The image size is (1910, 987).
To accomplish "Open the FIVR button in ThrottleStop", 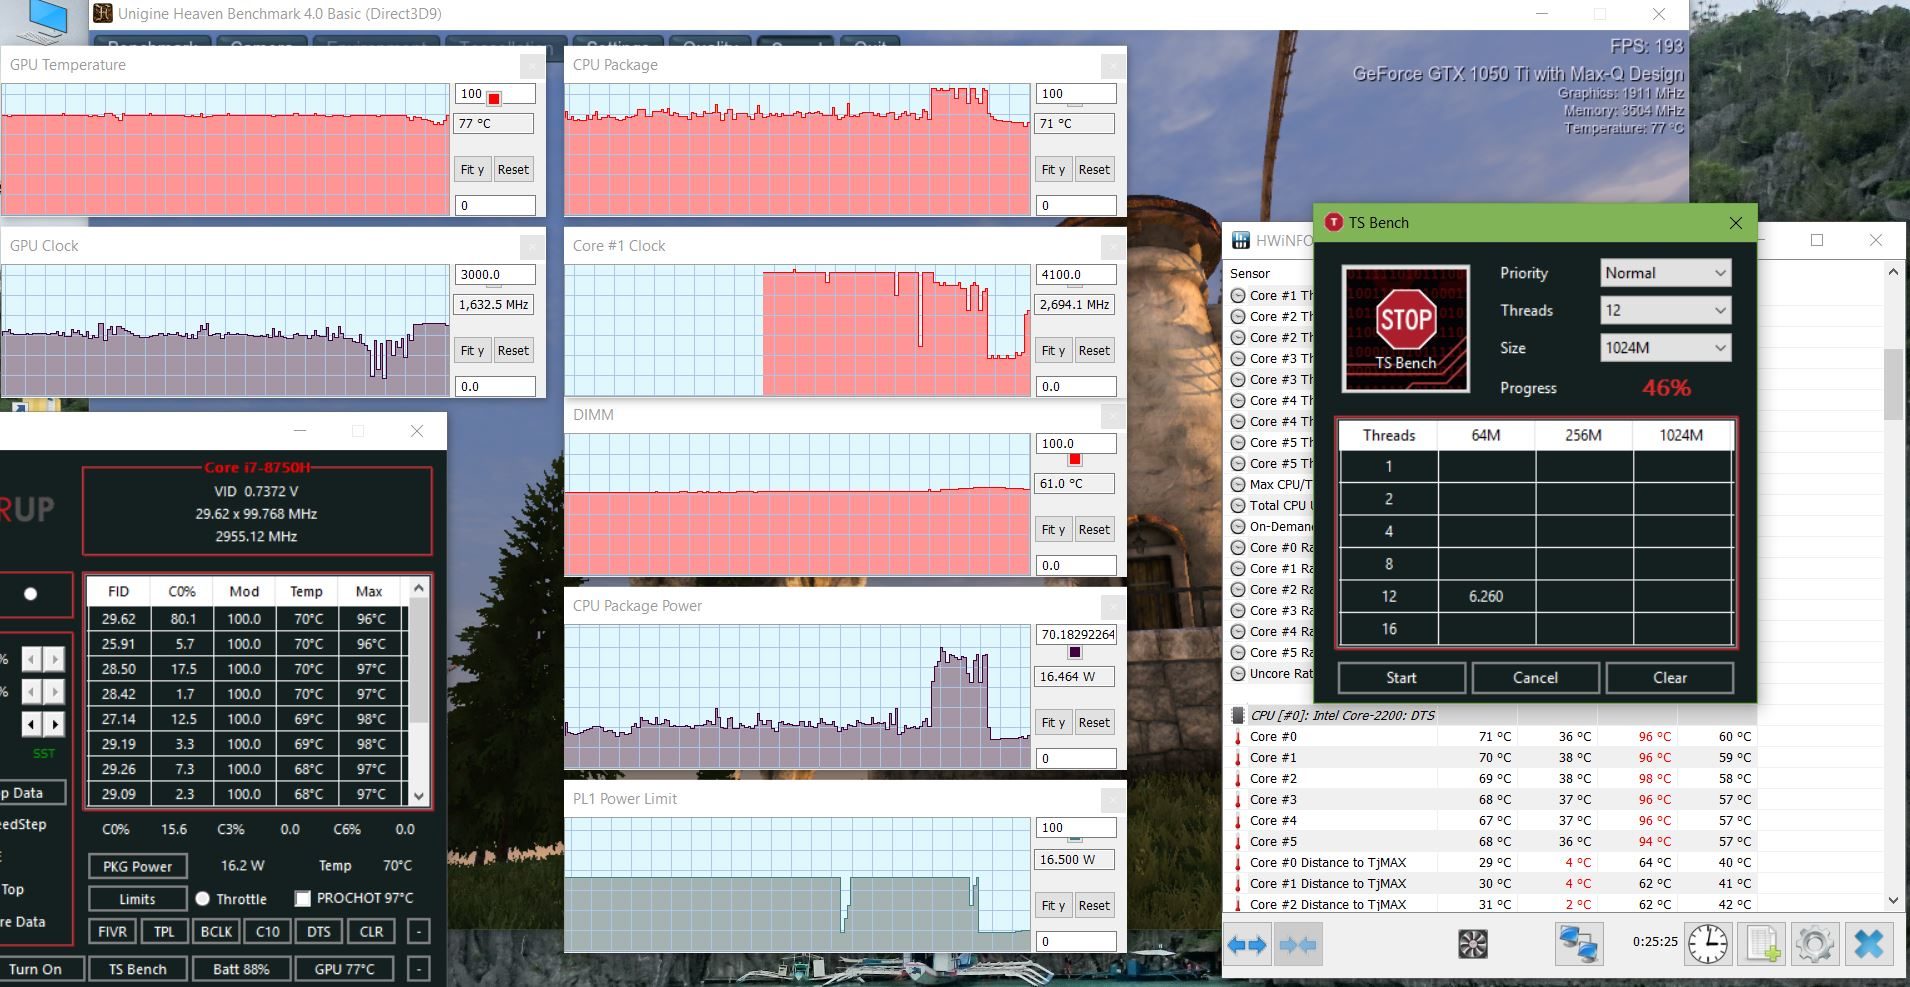I will pyautogui.click(x=112, y=931).
